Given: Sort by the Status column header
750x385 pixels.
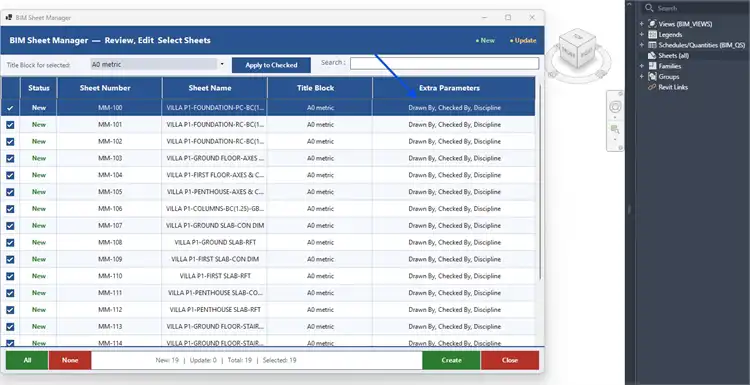Looking at the screenshot, I should [x=39, y=88].
